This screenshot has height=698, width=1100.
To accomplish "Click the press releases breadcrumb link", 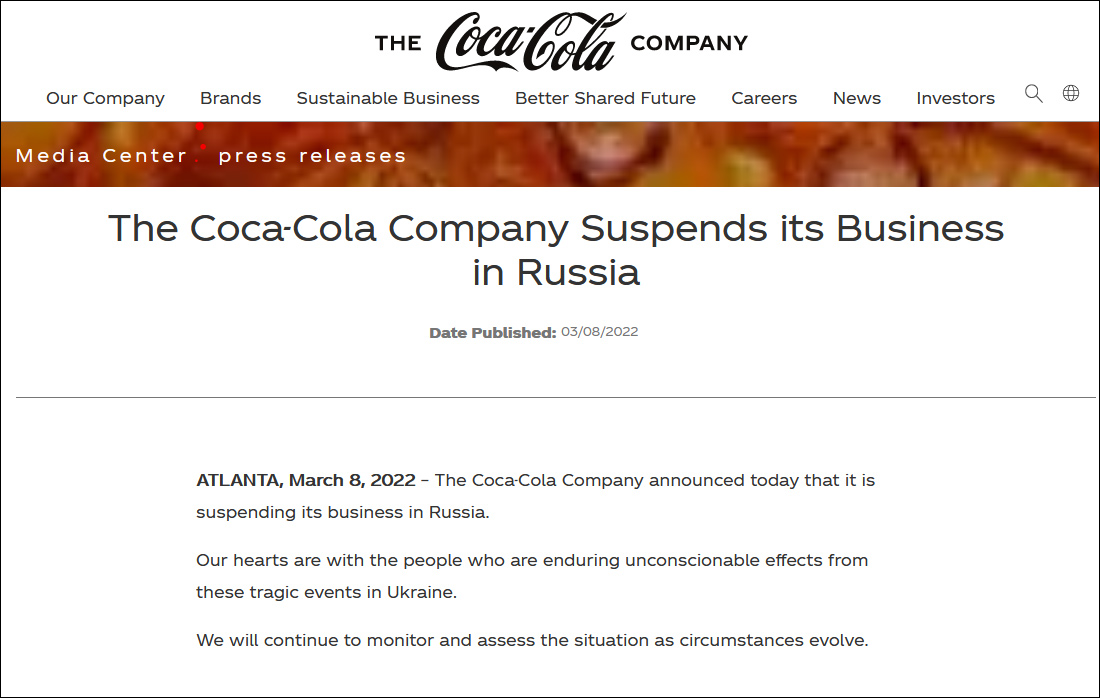I will pos(312,156).
